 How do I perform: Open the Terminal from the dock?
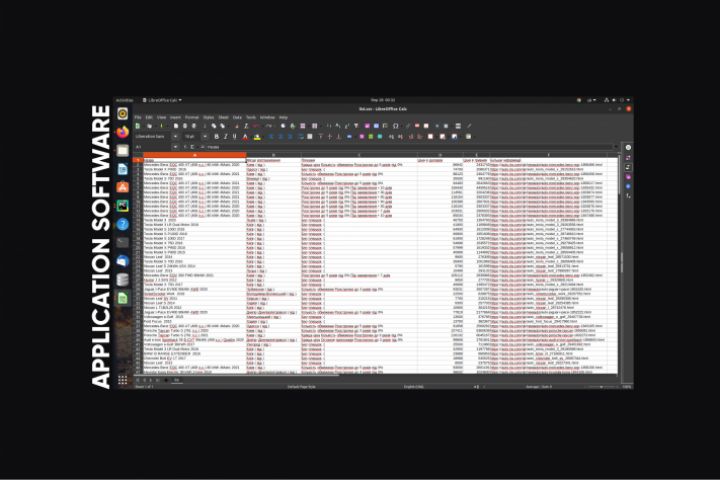[x=123, y=243]
